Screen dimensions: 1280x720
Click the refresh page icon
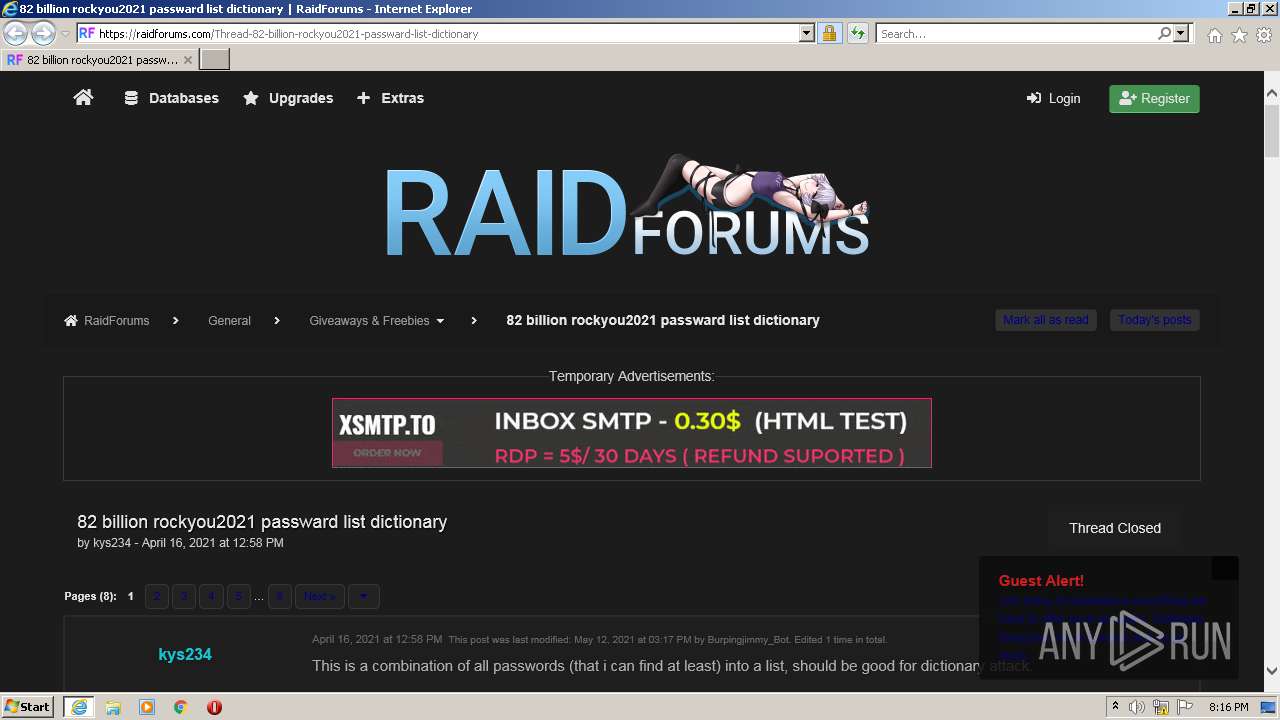pos(857,33)
